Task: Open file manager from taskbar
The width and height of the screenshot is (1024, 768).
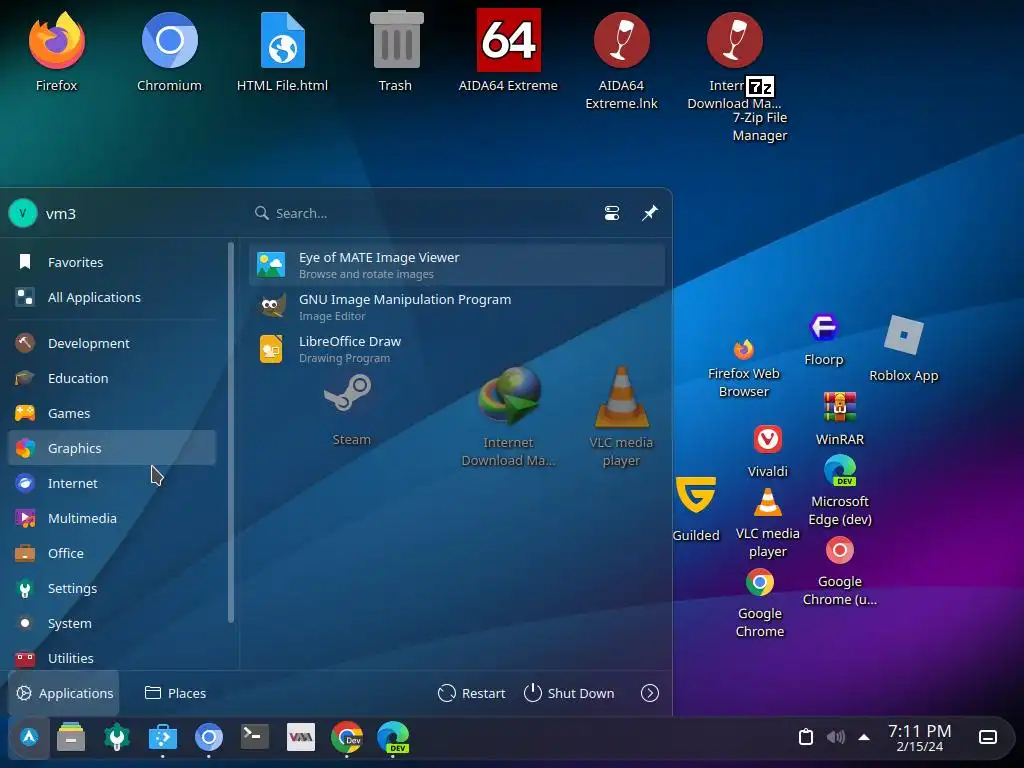Action: [x=71, y=737]
